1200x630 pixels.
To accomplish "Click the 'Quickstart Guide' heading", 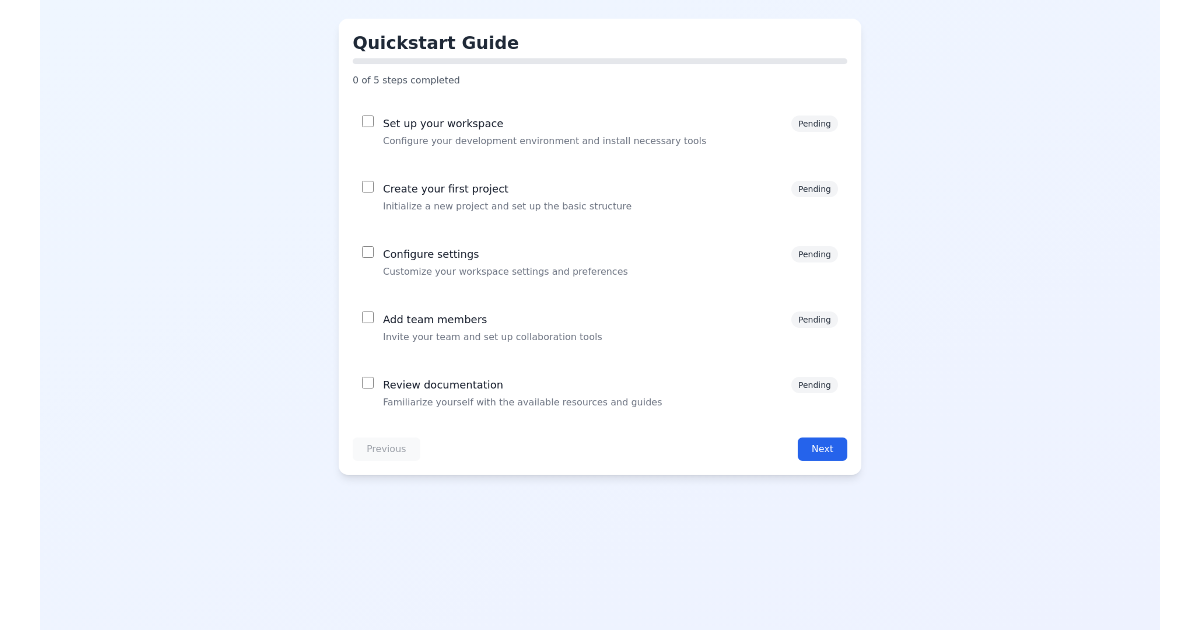I will pyautogui.click(x=435, y=43).
